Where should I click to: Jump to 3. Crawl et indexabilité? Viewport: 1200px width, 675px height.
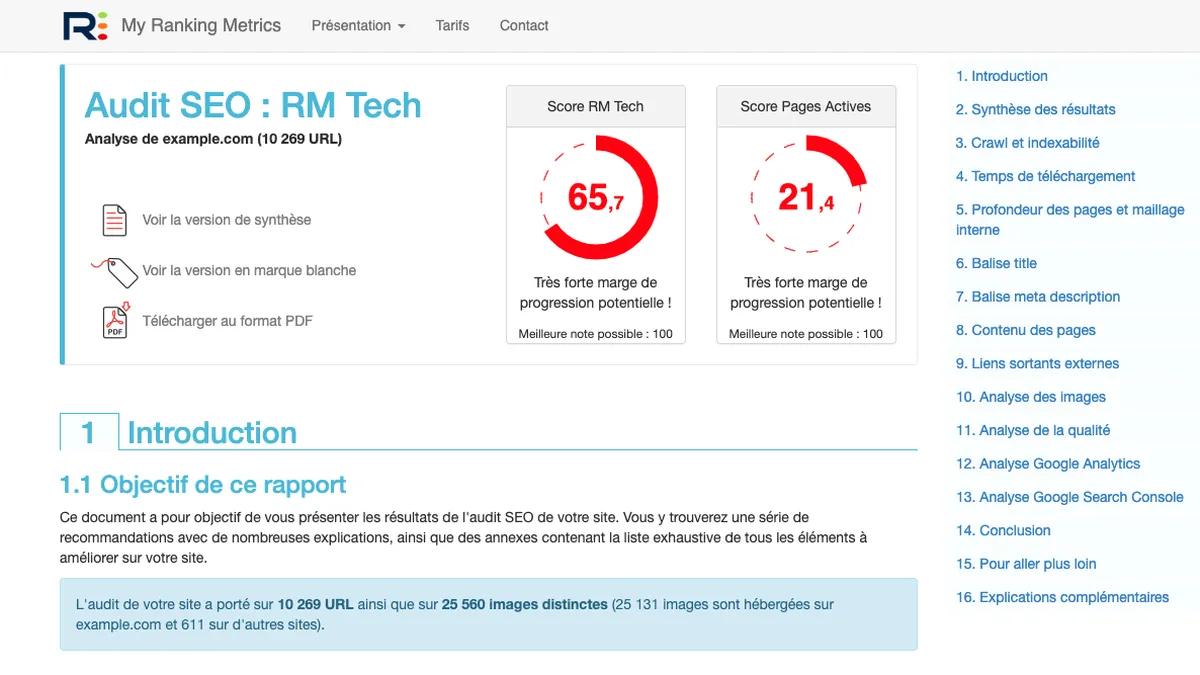(x=1027, y=143)
